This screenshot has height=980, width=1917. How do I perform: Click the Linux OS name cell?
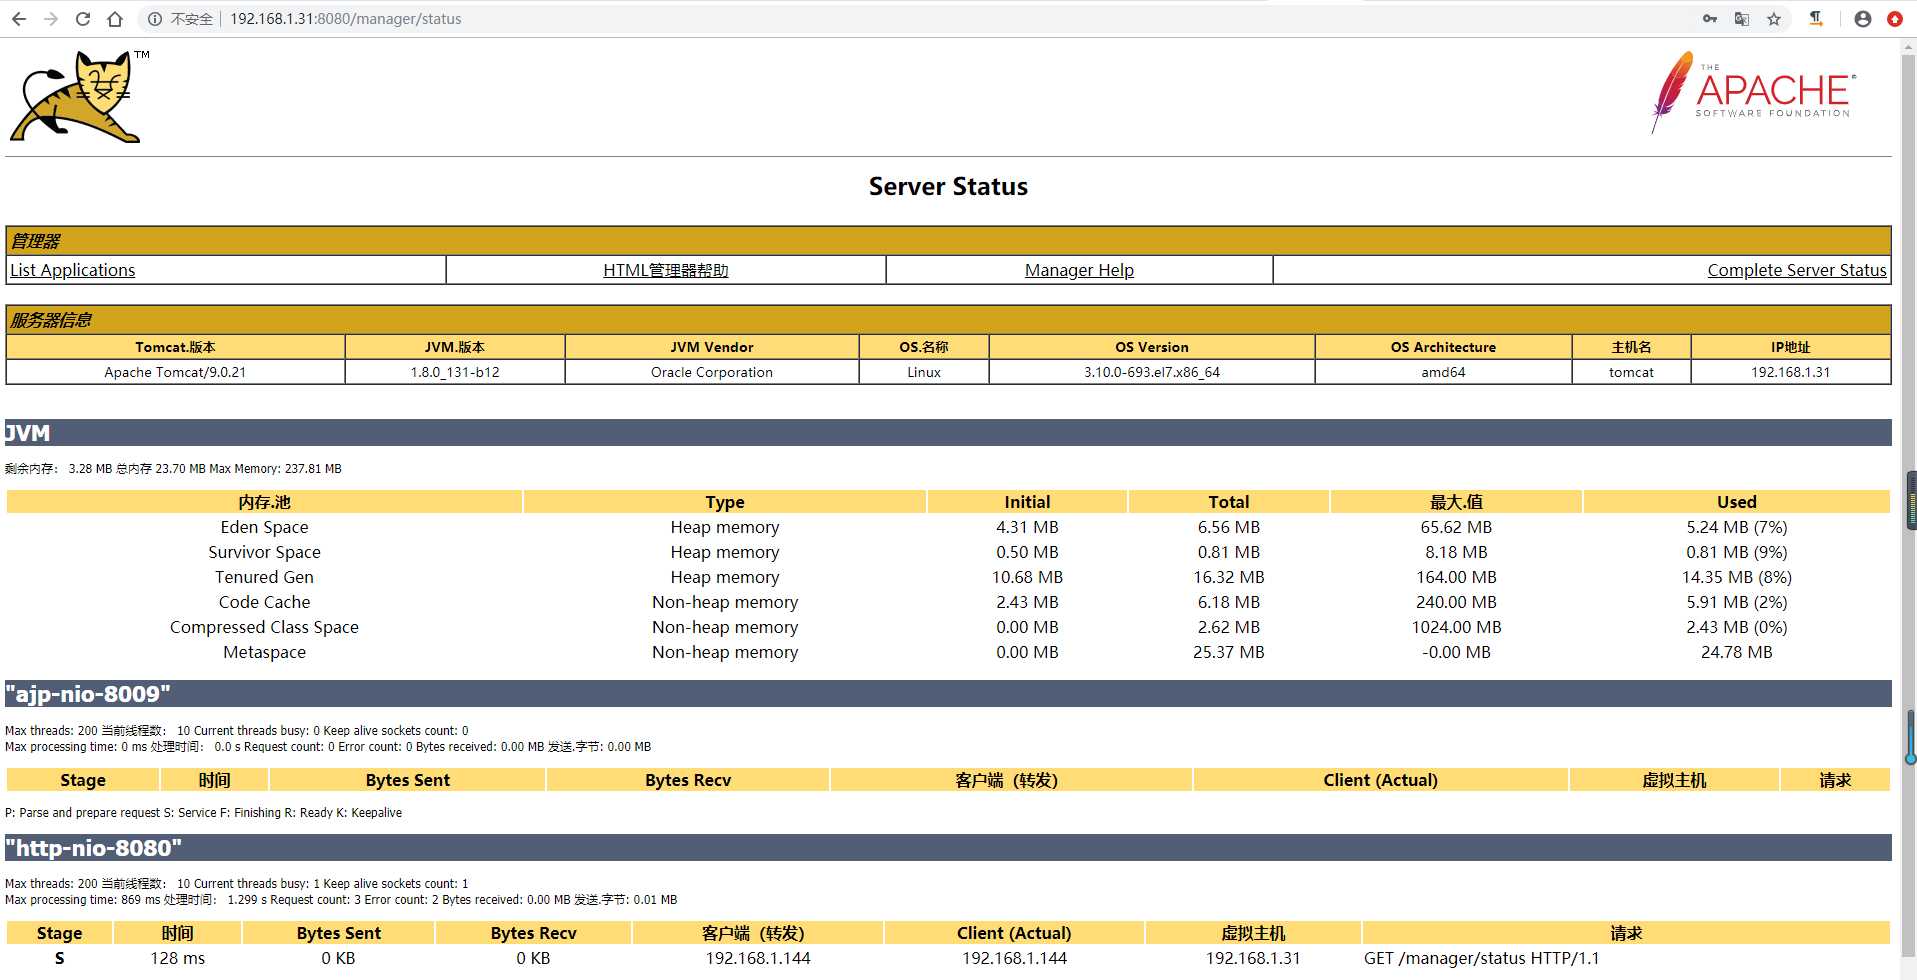(924, 372)
